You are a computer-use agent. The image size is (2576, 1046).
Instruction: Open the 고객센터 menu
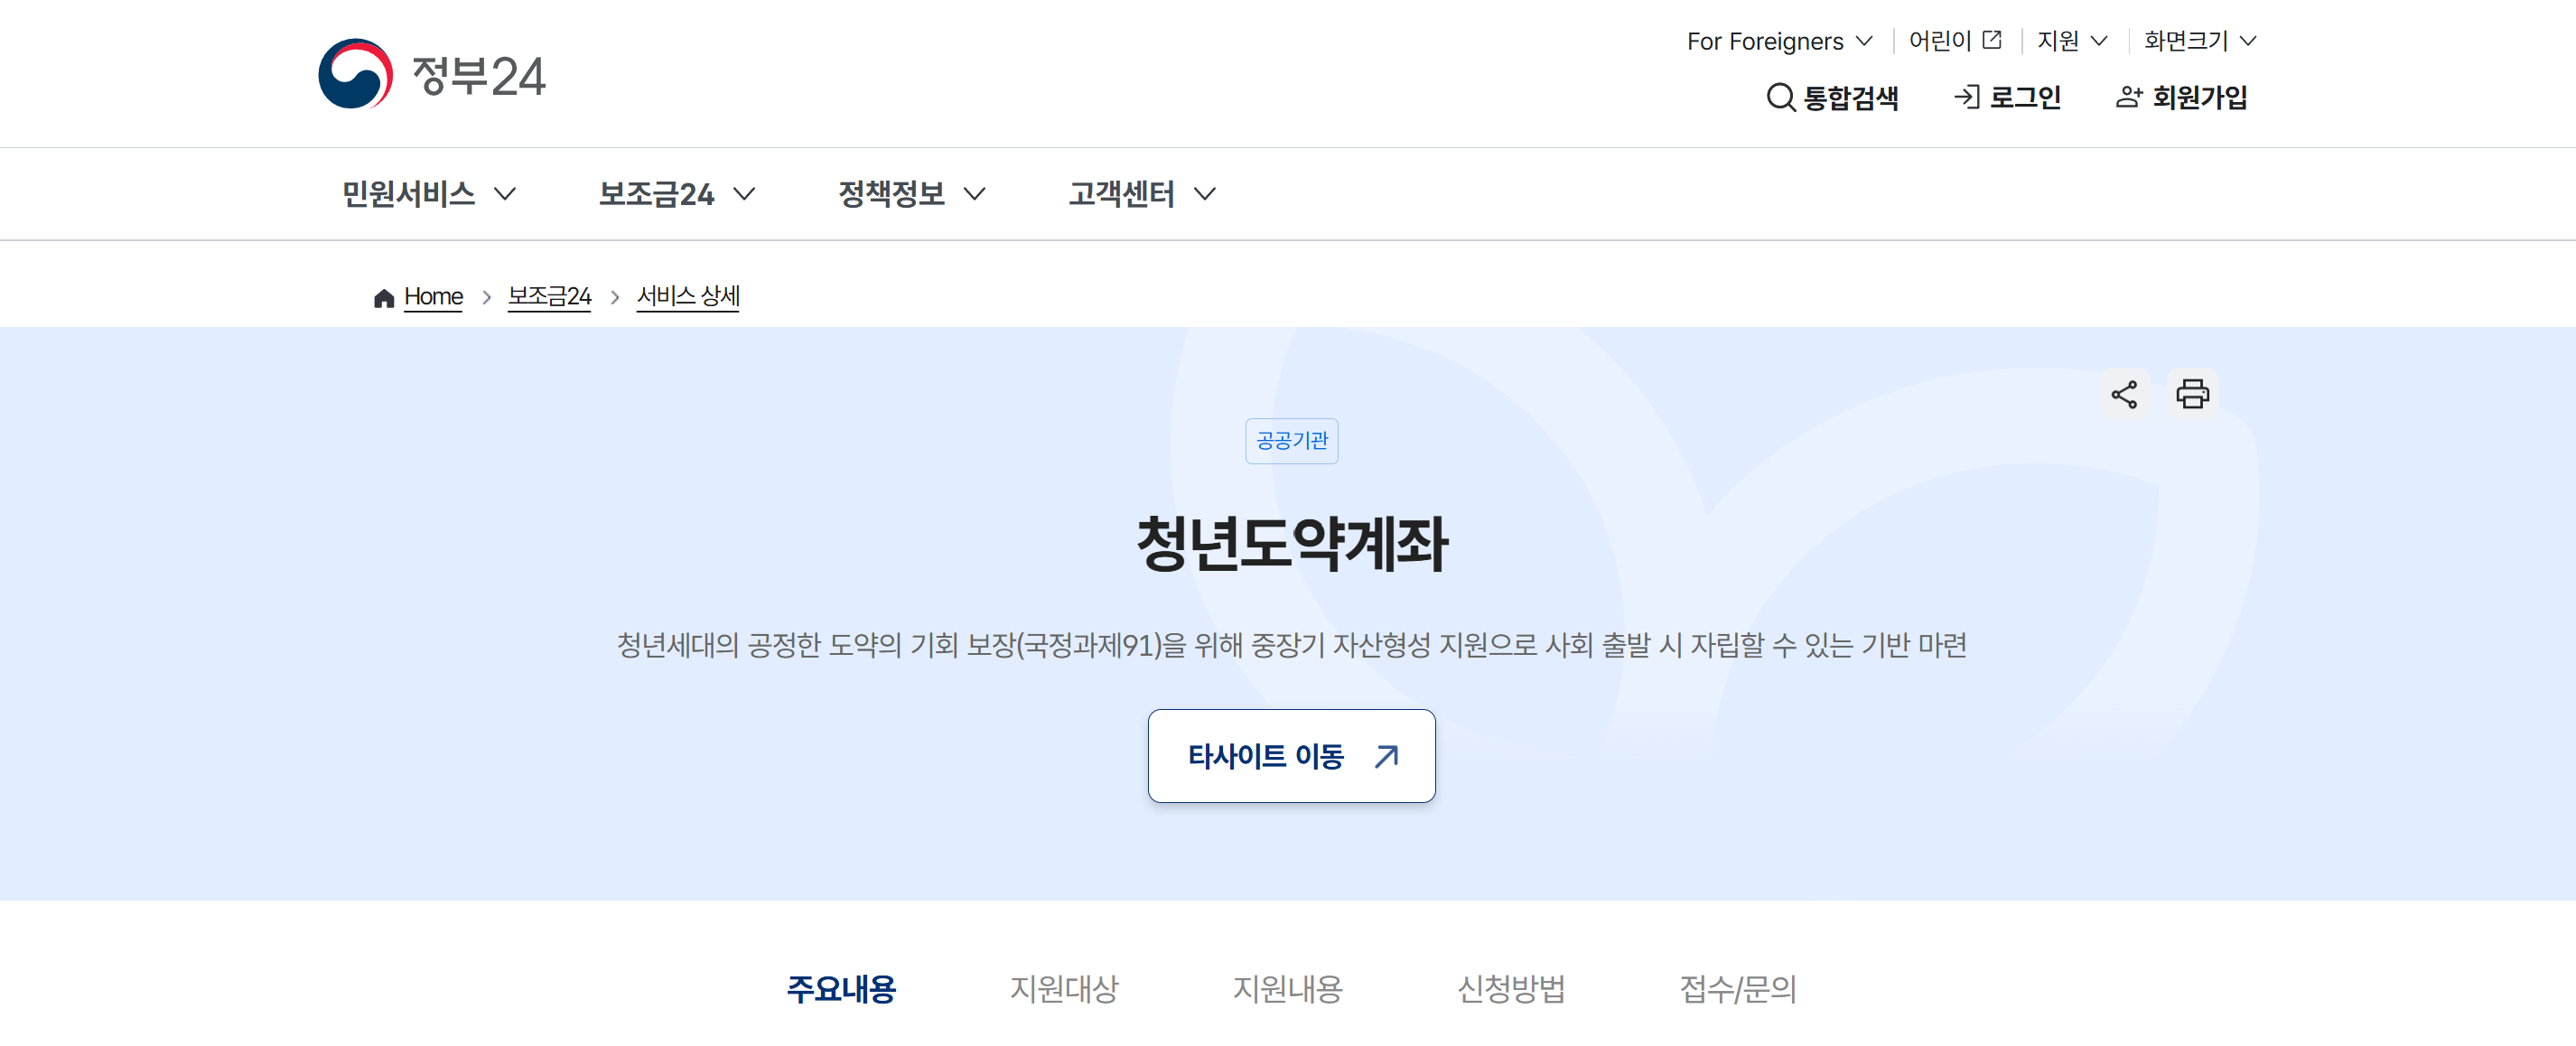[1142, 194]
